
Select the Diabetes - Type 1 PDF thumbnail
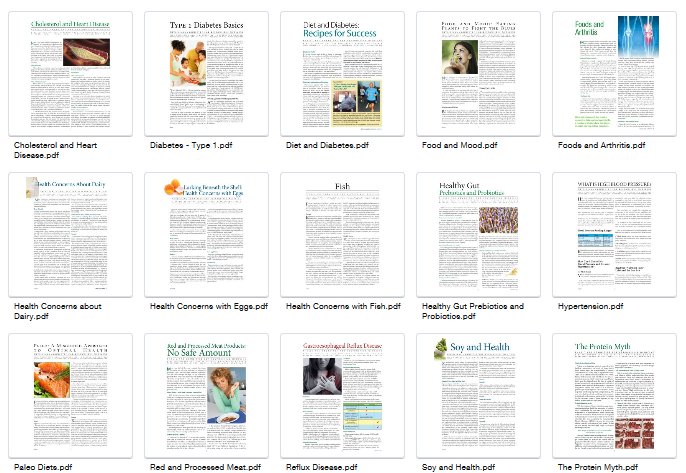(206, 74)
